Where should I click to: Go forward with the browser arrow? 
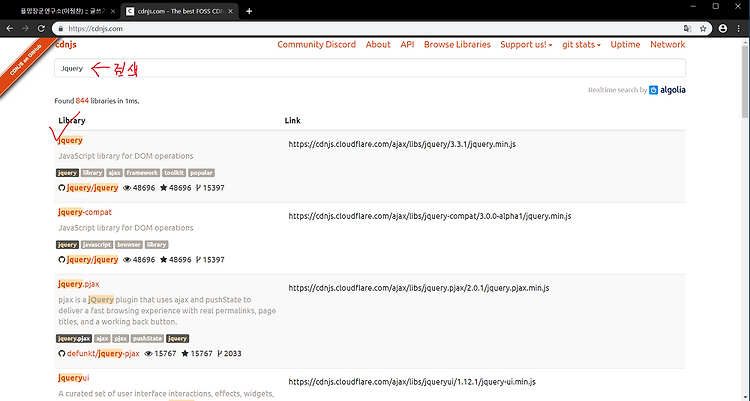pyautogui.click(x=25, y=29)
